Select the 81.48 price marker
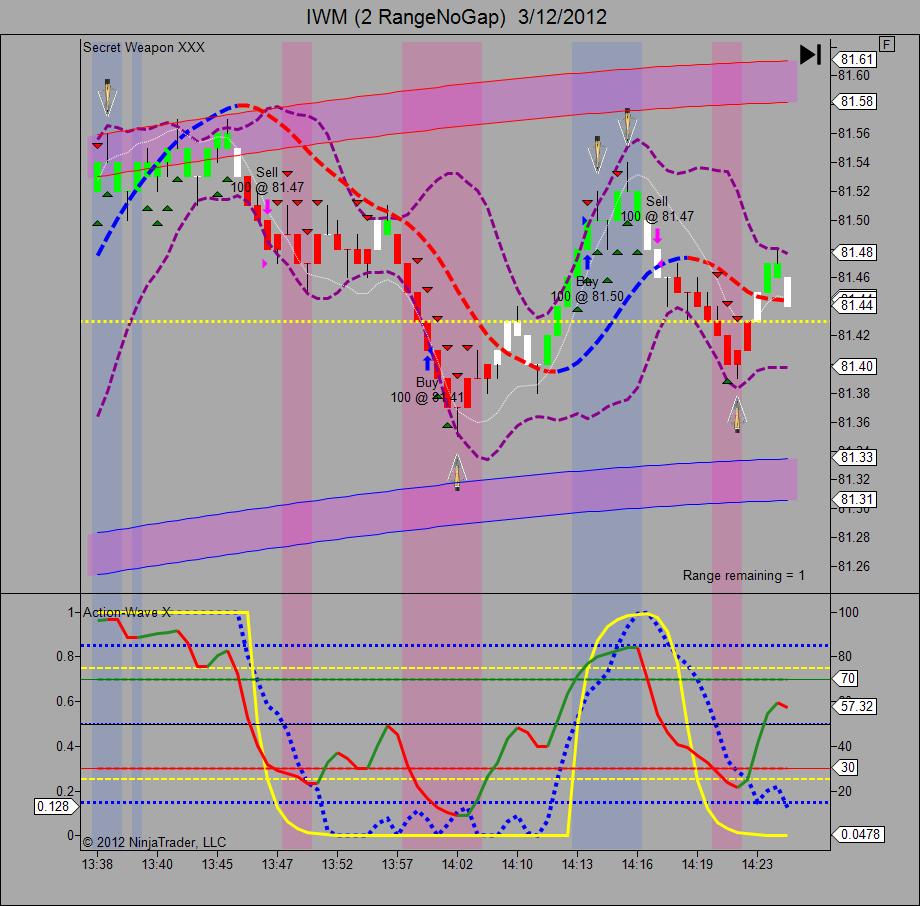 (855, 252)
